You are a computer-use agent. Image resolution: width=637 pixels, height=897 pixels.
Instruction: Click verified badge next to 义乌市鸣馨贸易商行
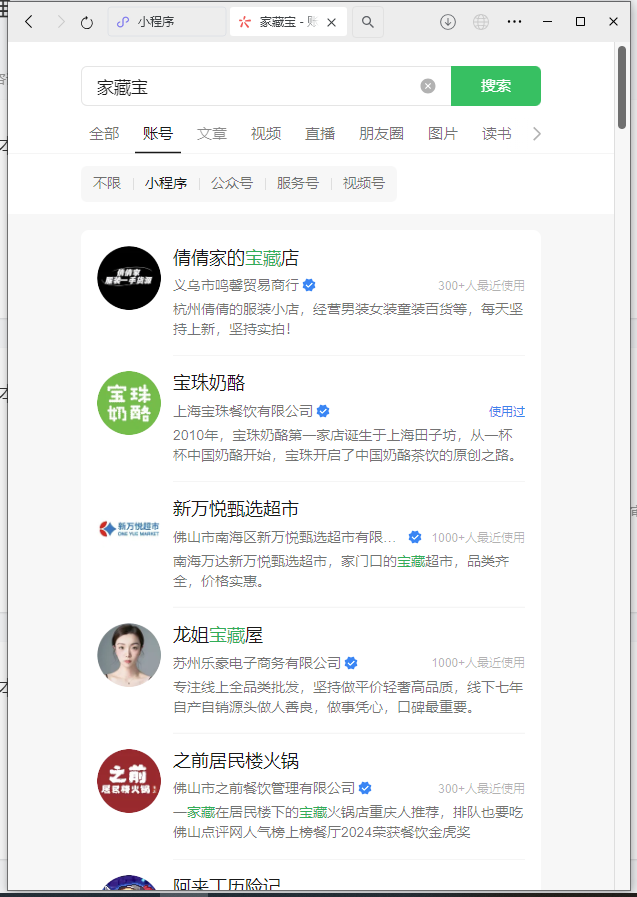(309, 285)
